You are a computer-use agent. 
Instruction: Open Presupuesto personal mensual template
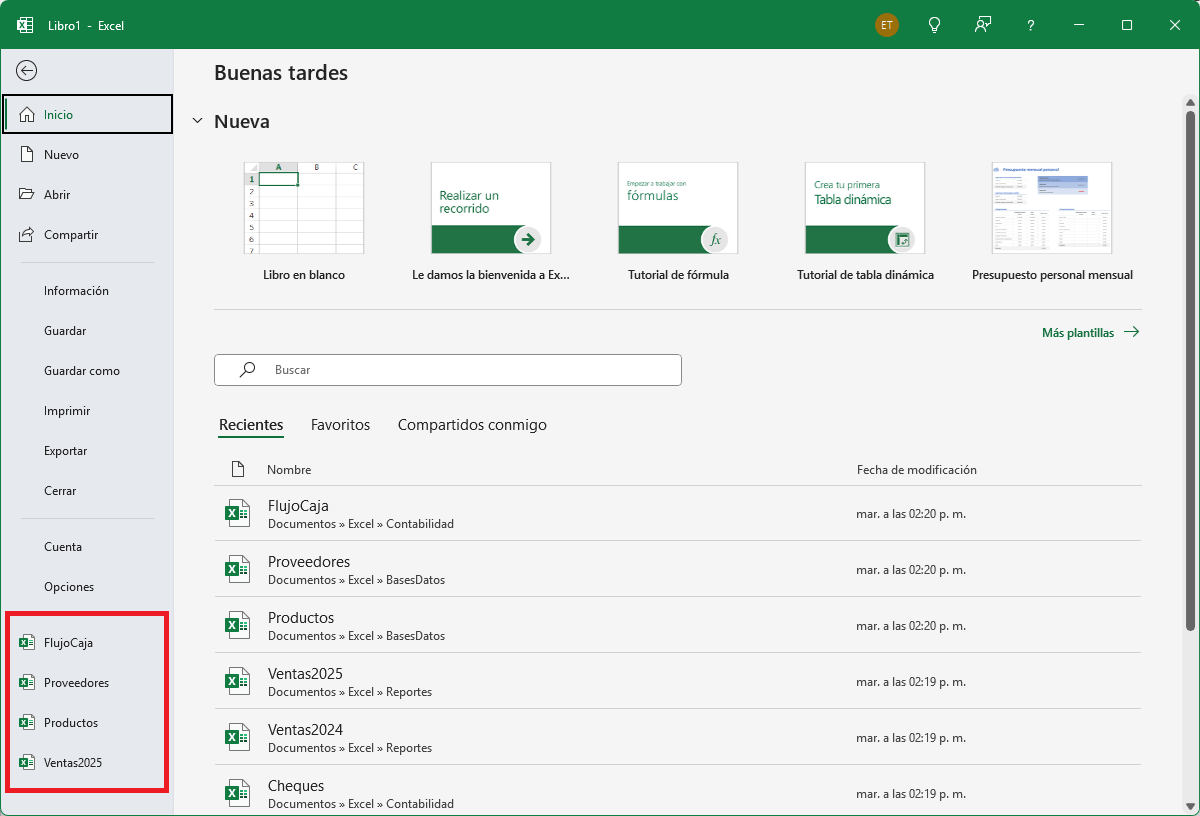tap(1052, 221)
